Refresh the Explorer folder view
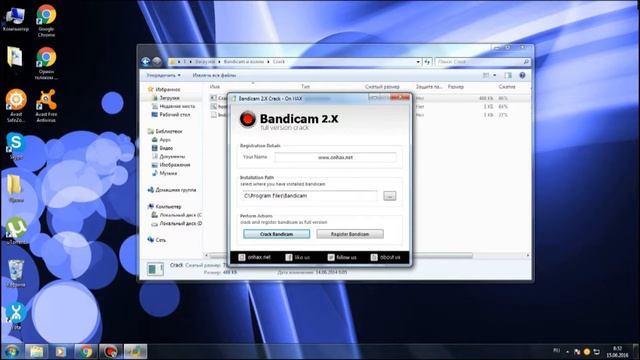This screenshot has width=640, height=360. (x=427, y=62)
